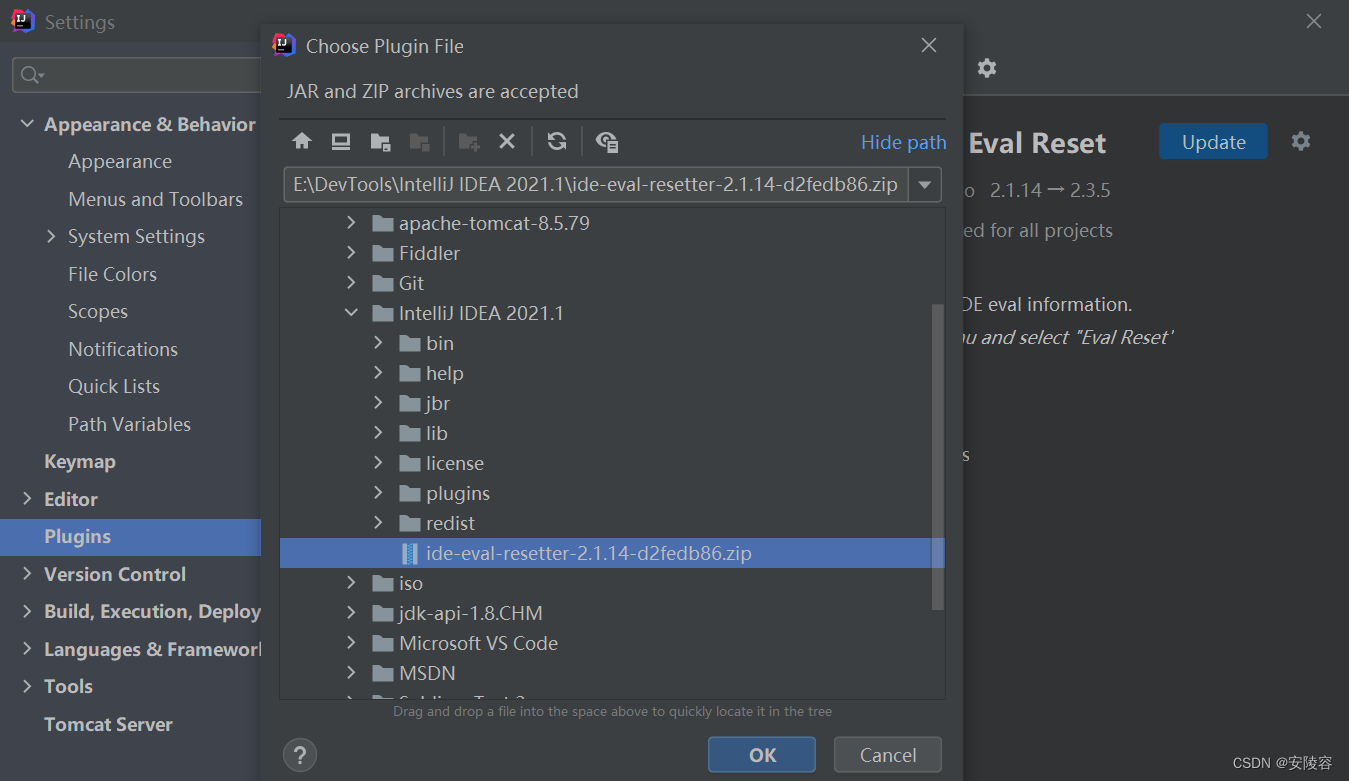Expand System Settings in the Settings tree
Image resolution: width=1349 pixels, height=781 pixels.
coord(51,236)
